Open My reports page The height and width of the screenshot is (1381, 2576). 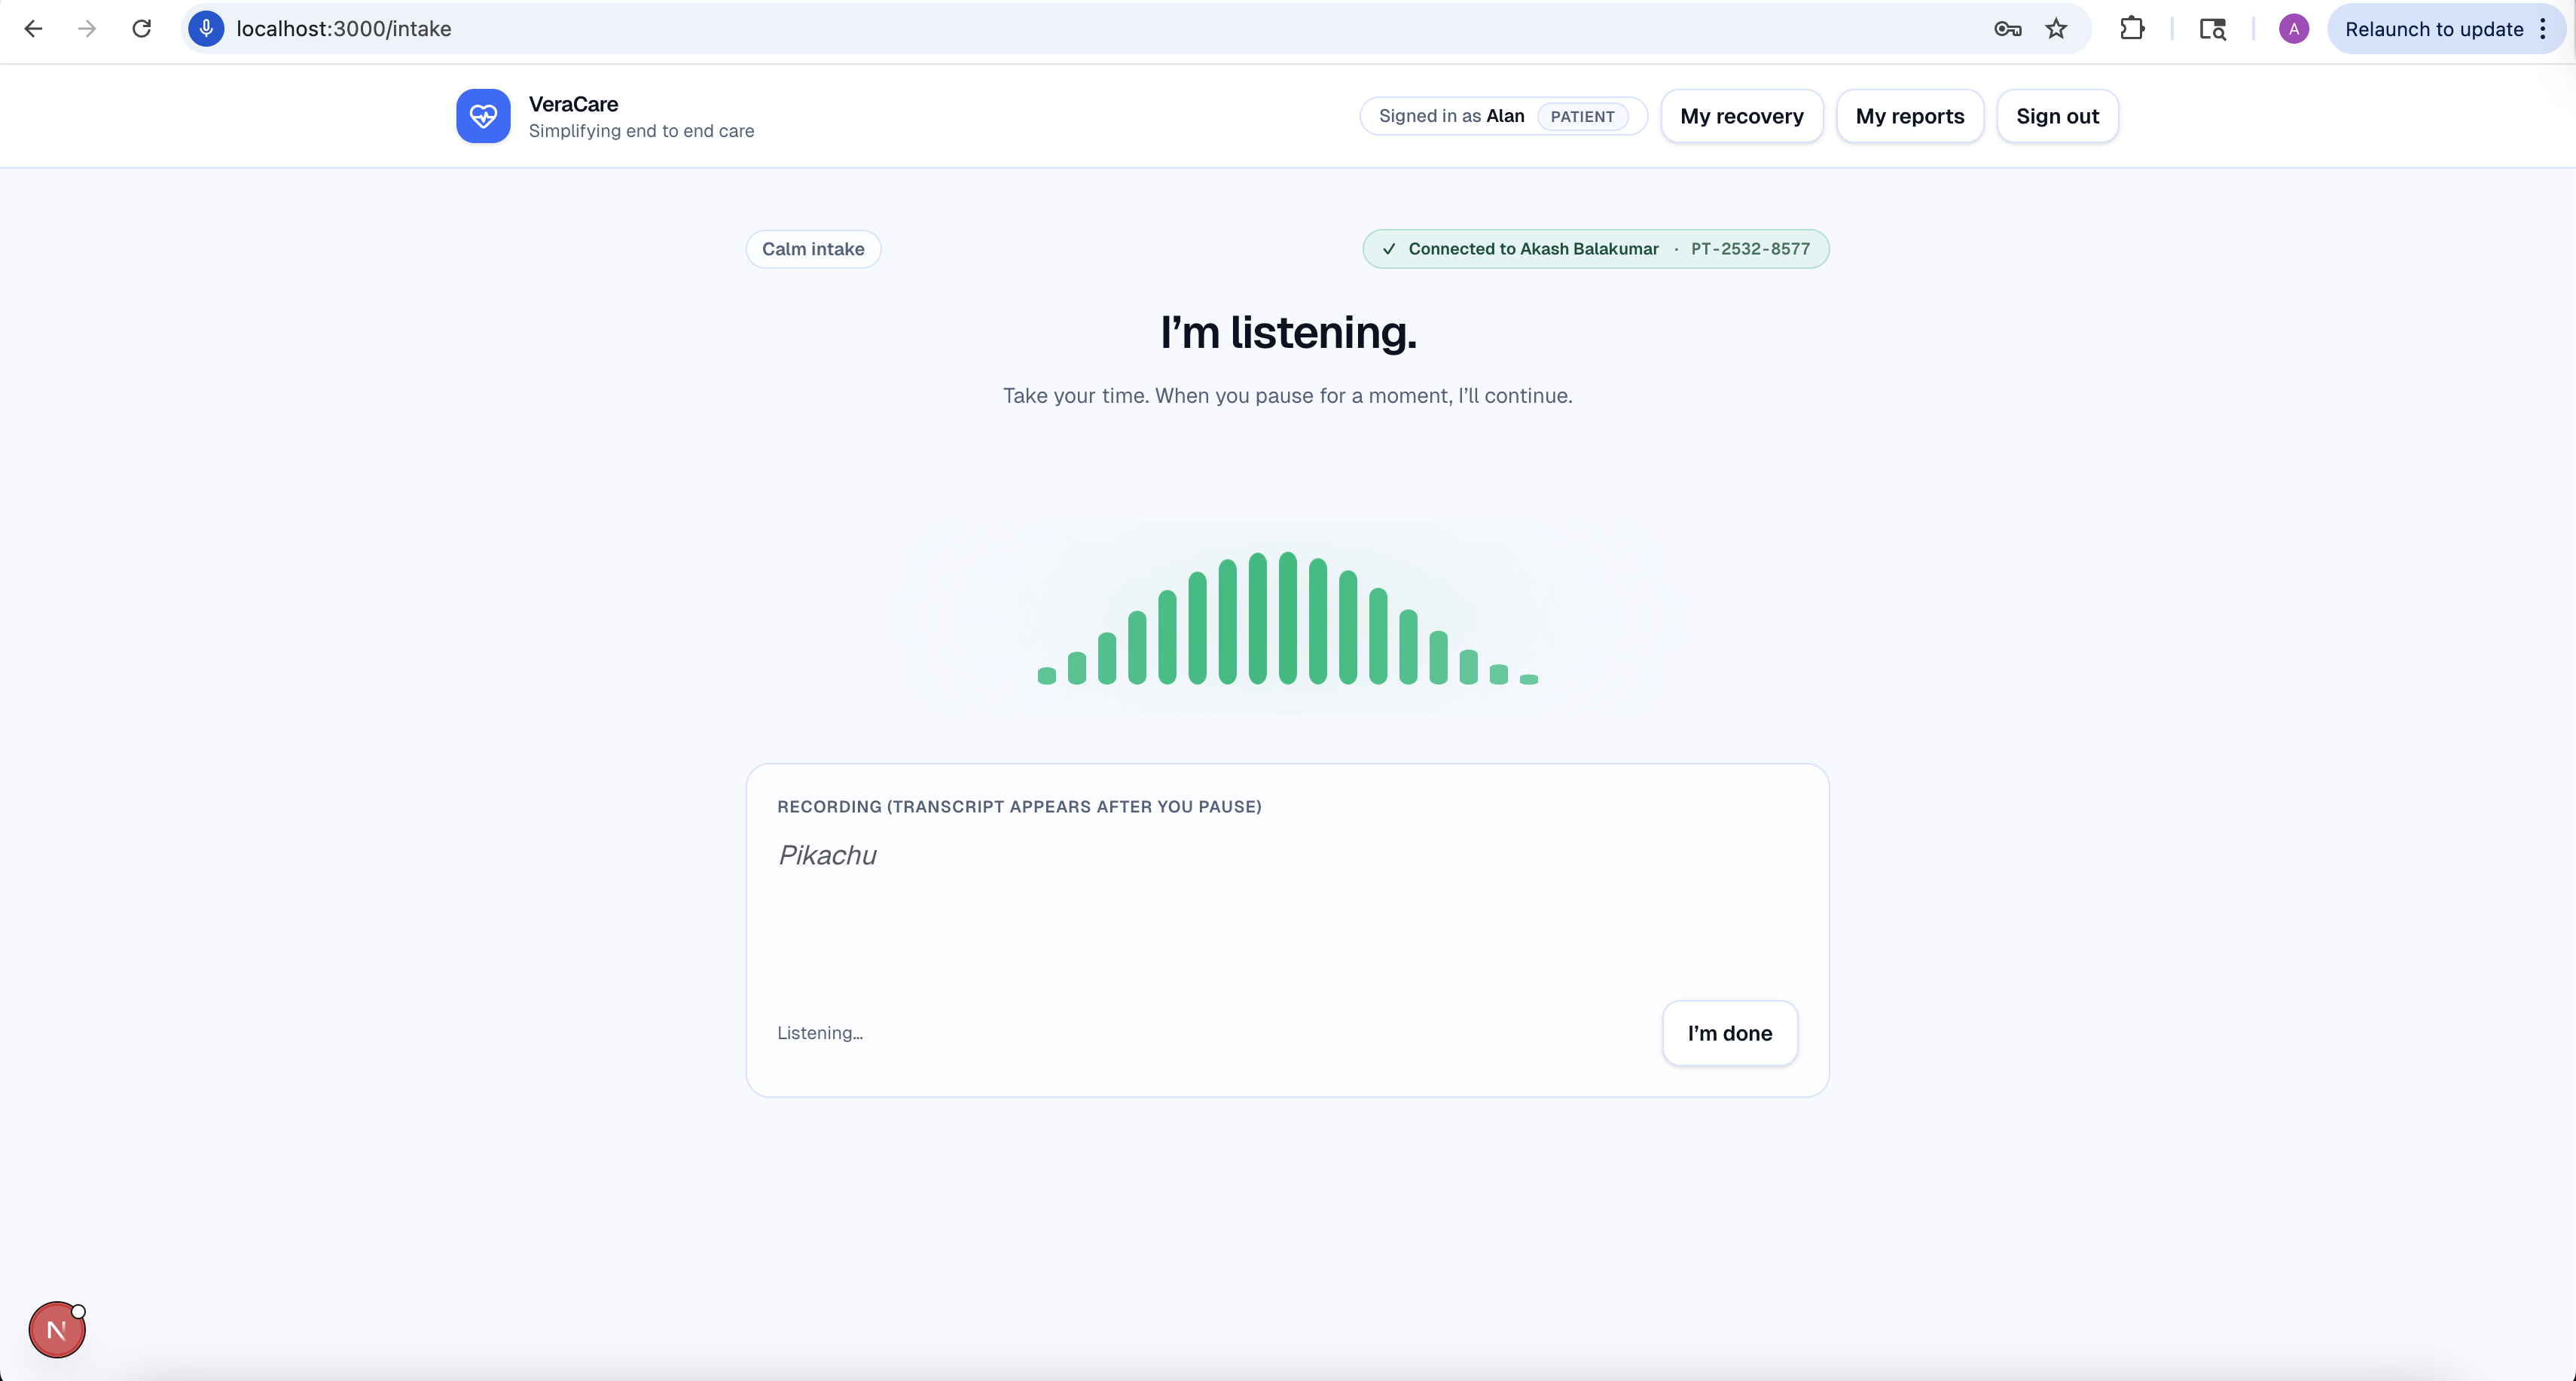point(1909,116)
